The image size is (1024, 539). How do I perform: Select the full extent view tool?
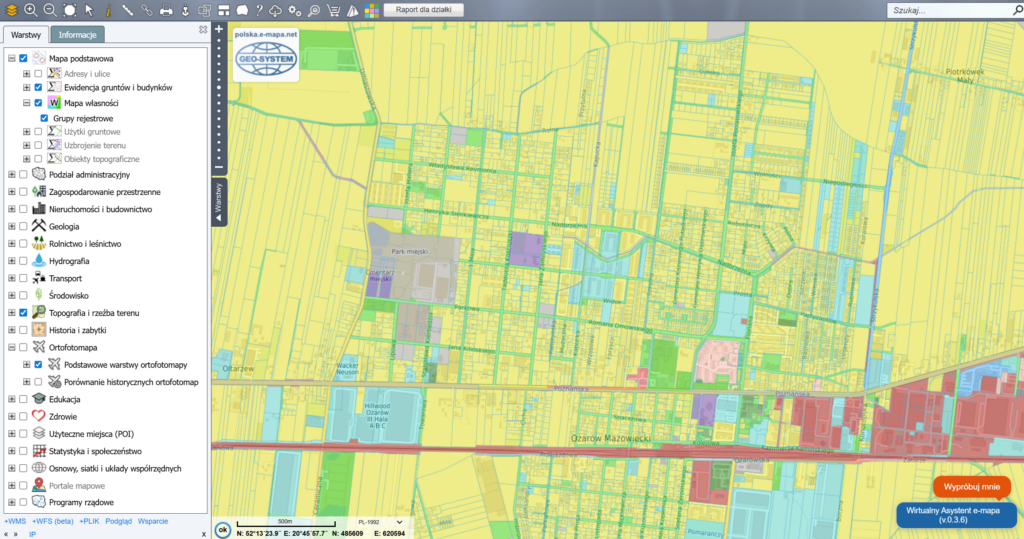click(x=69, y=10)
